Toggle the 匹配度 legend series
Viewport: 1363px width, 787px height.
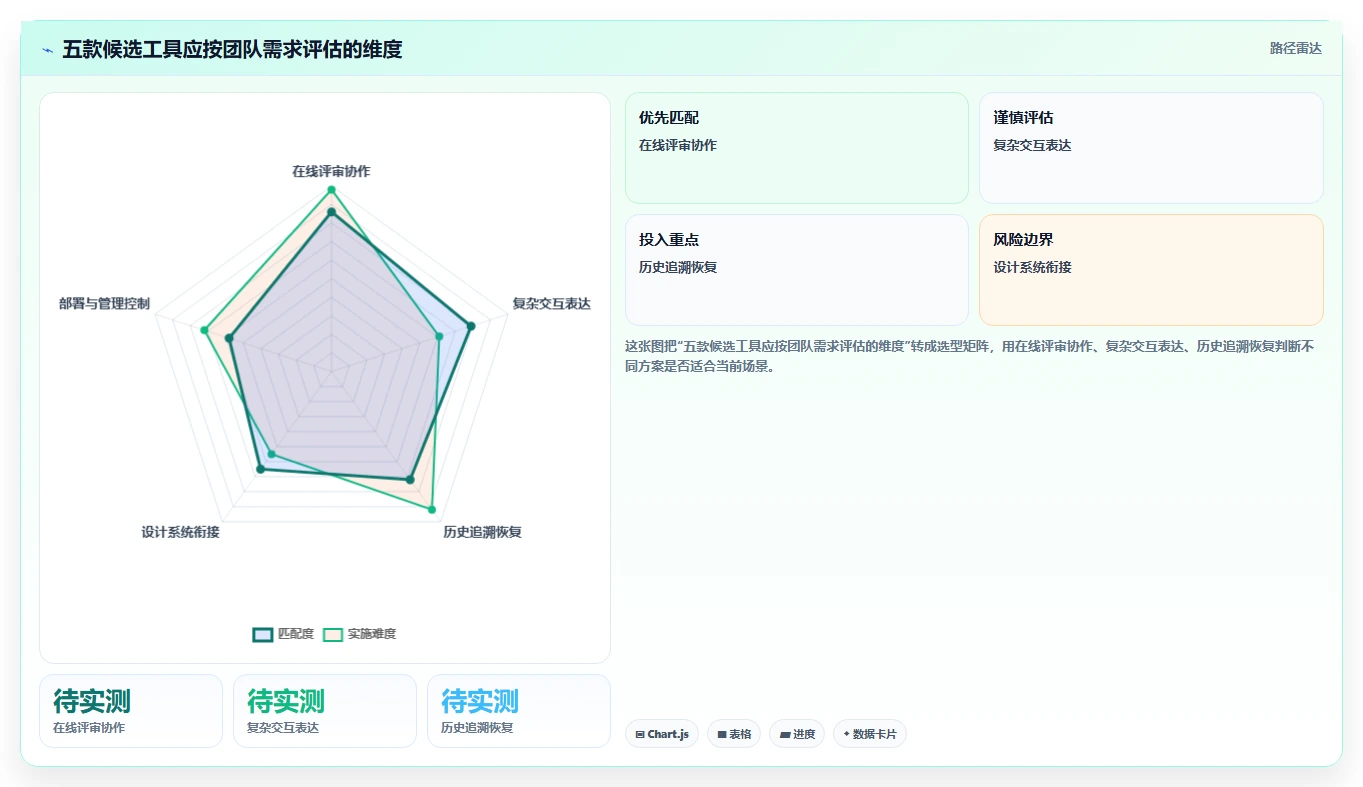click(x=283, y=634)
